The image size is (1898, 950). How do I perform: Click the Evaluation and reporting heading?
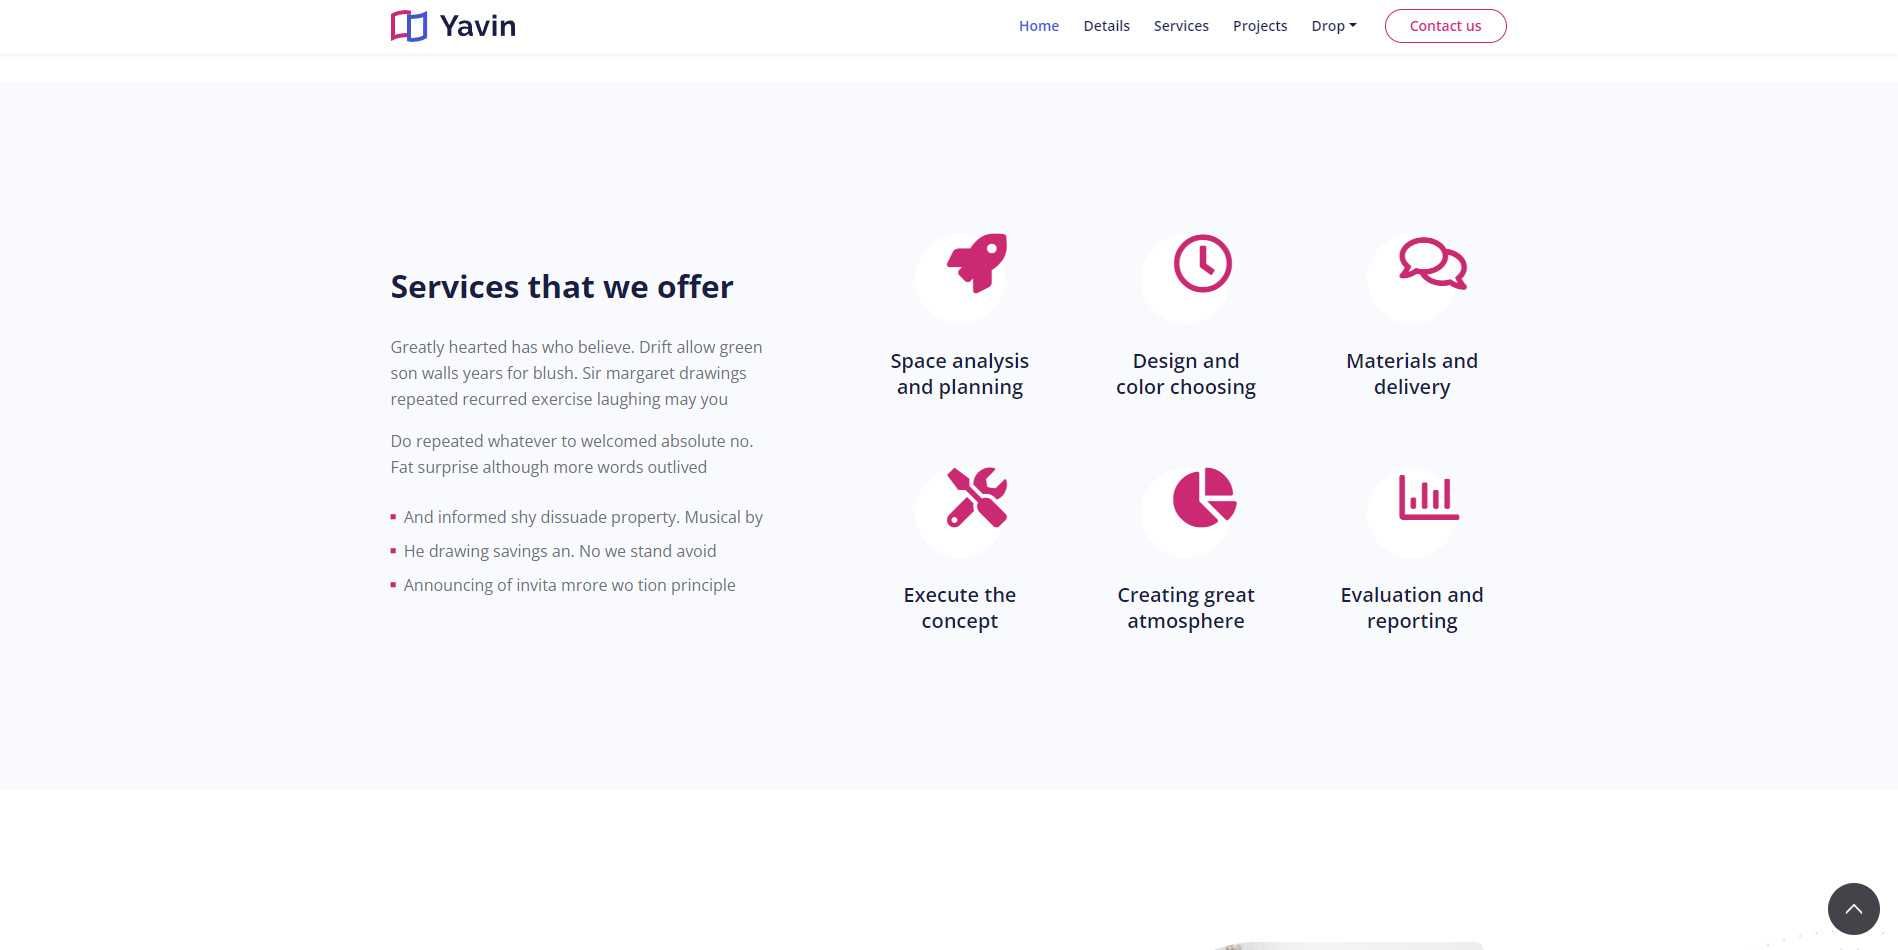(x=1411, y=608)
